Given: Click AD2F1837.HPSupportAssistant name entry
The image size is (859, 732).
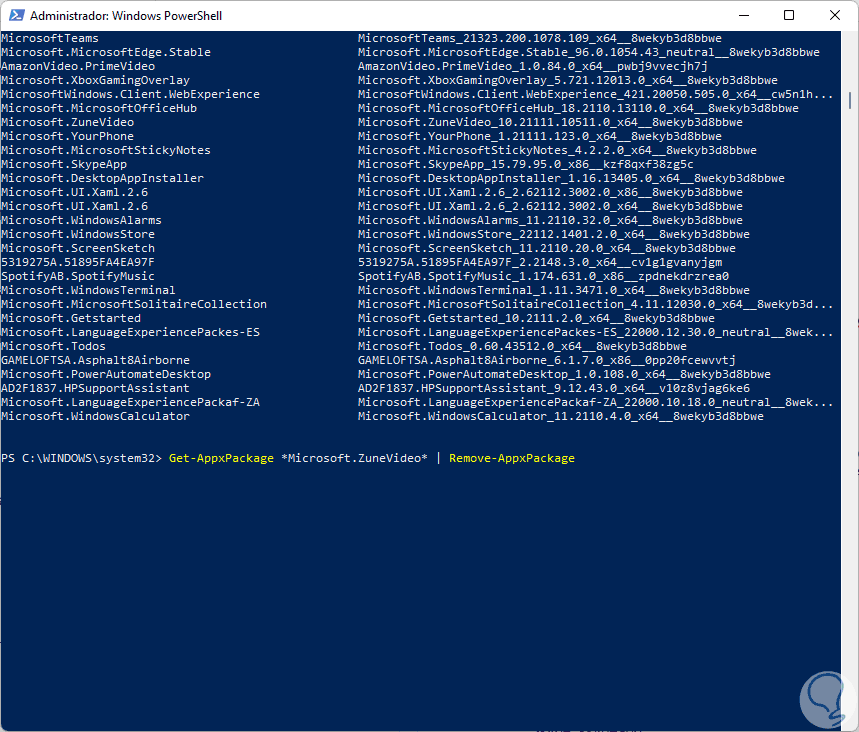Looking at the screenshot, I should click(95, 388).
